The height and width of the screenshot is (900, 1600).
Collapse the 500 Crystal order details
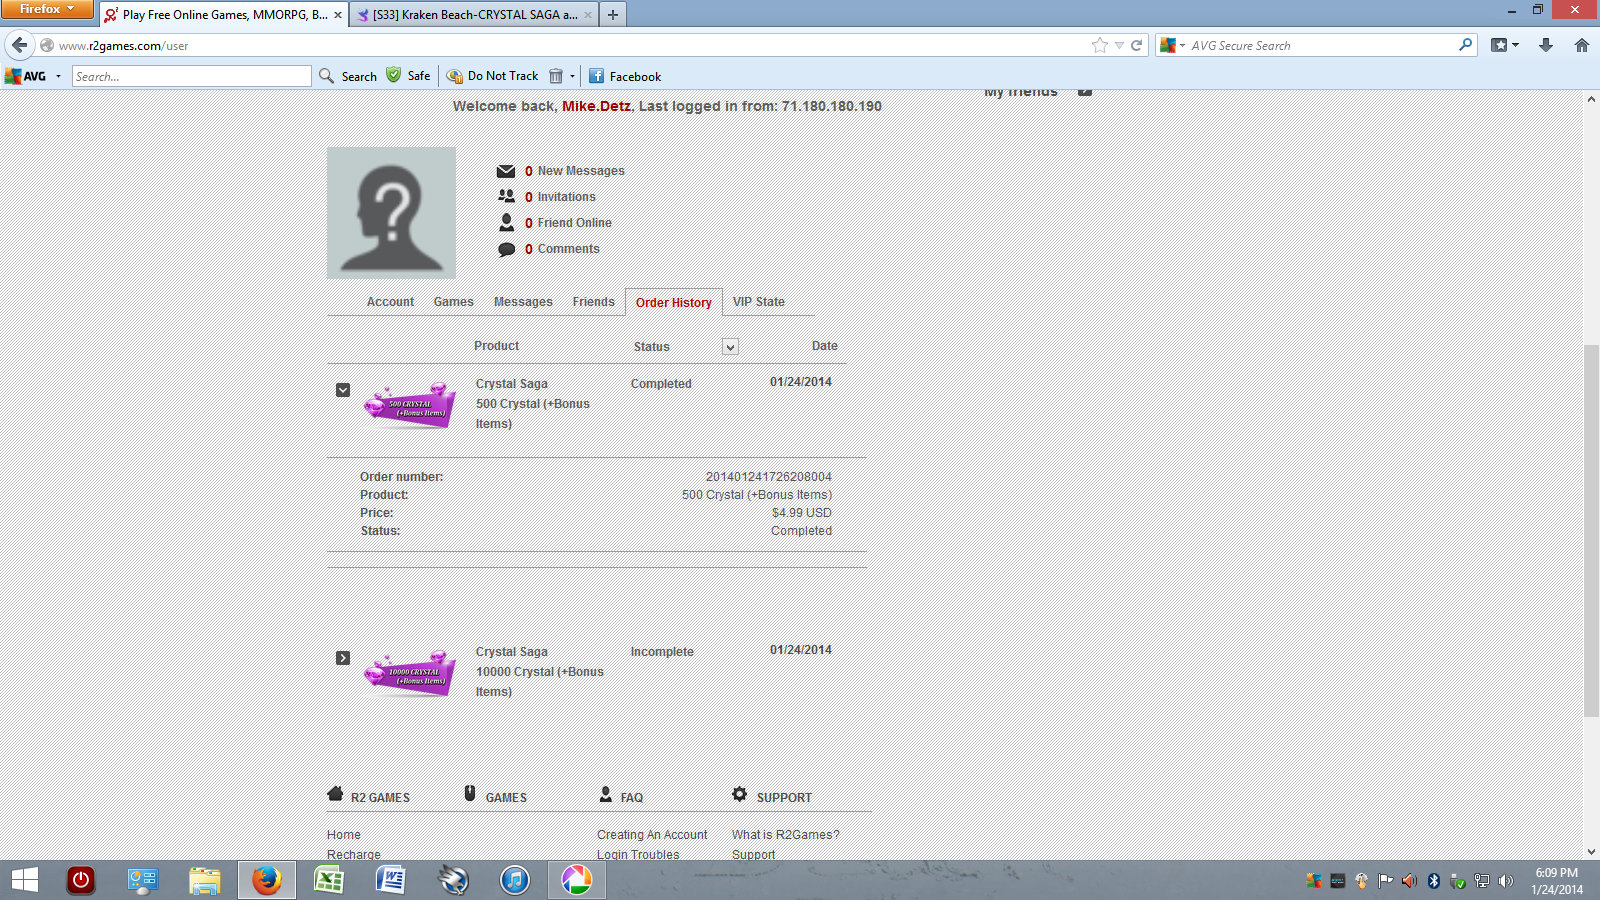point(343,390)
